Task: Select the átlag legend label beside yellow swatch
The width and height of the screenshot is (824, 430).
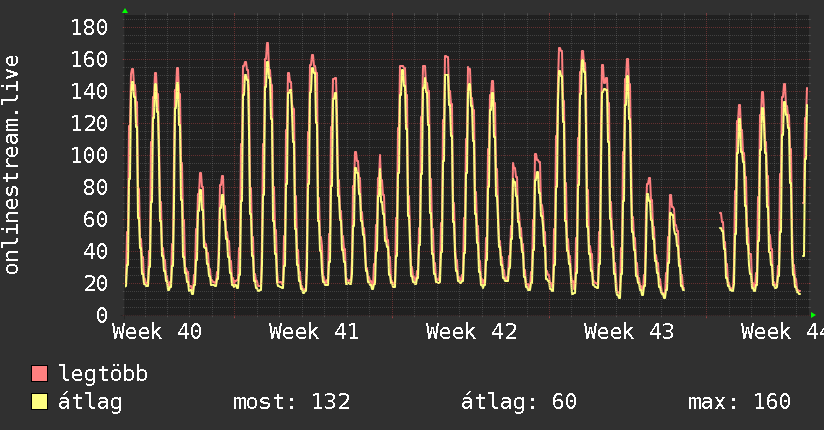Action: (90, 402)
